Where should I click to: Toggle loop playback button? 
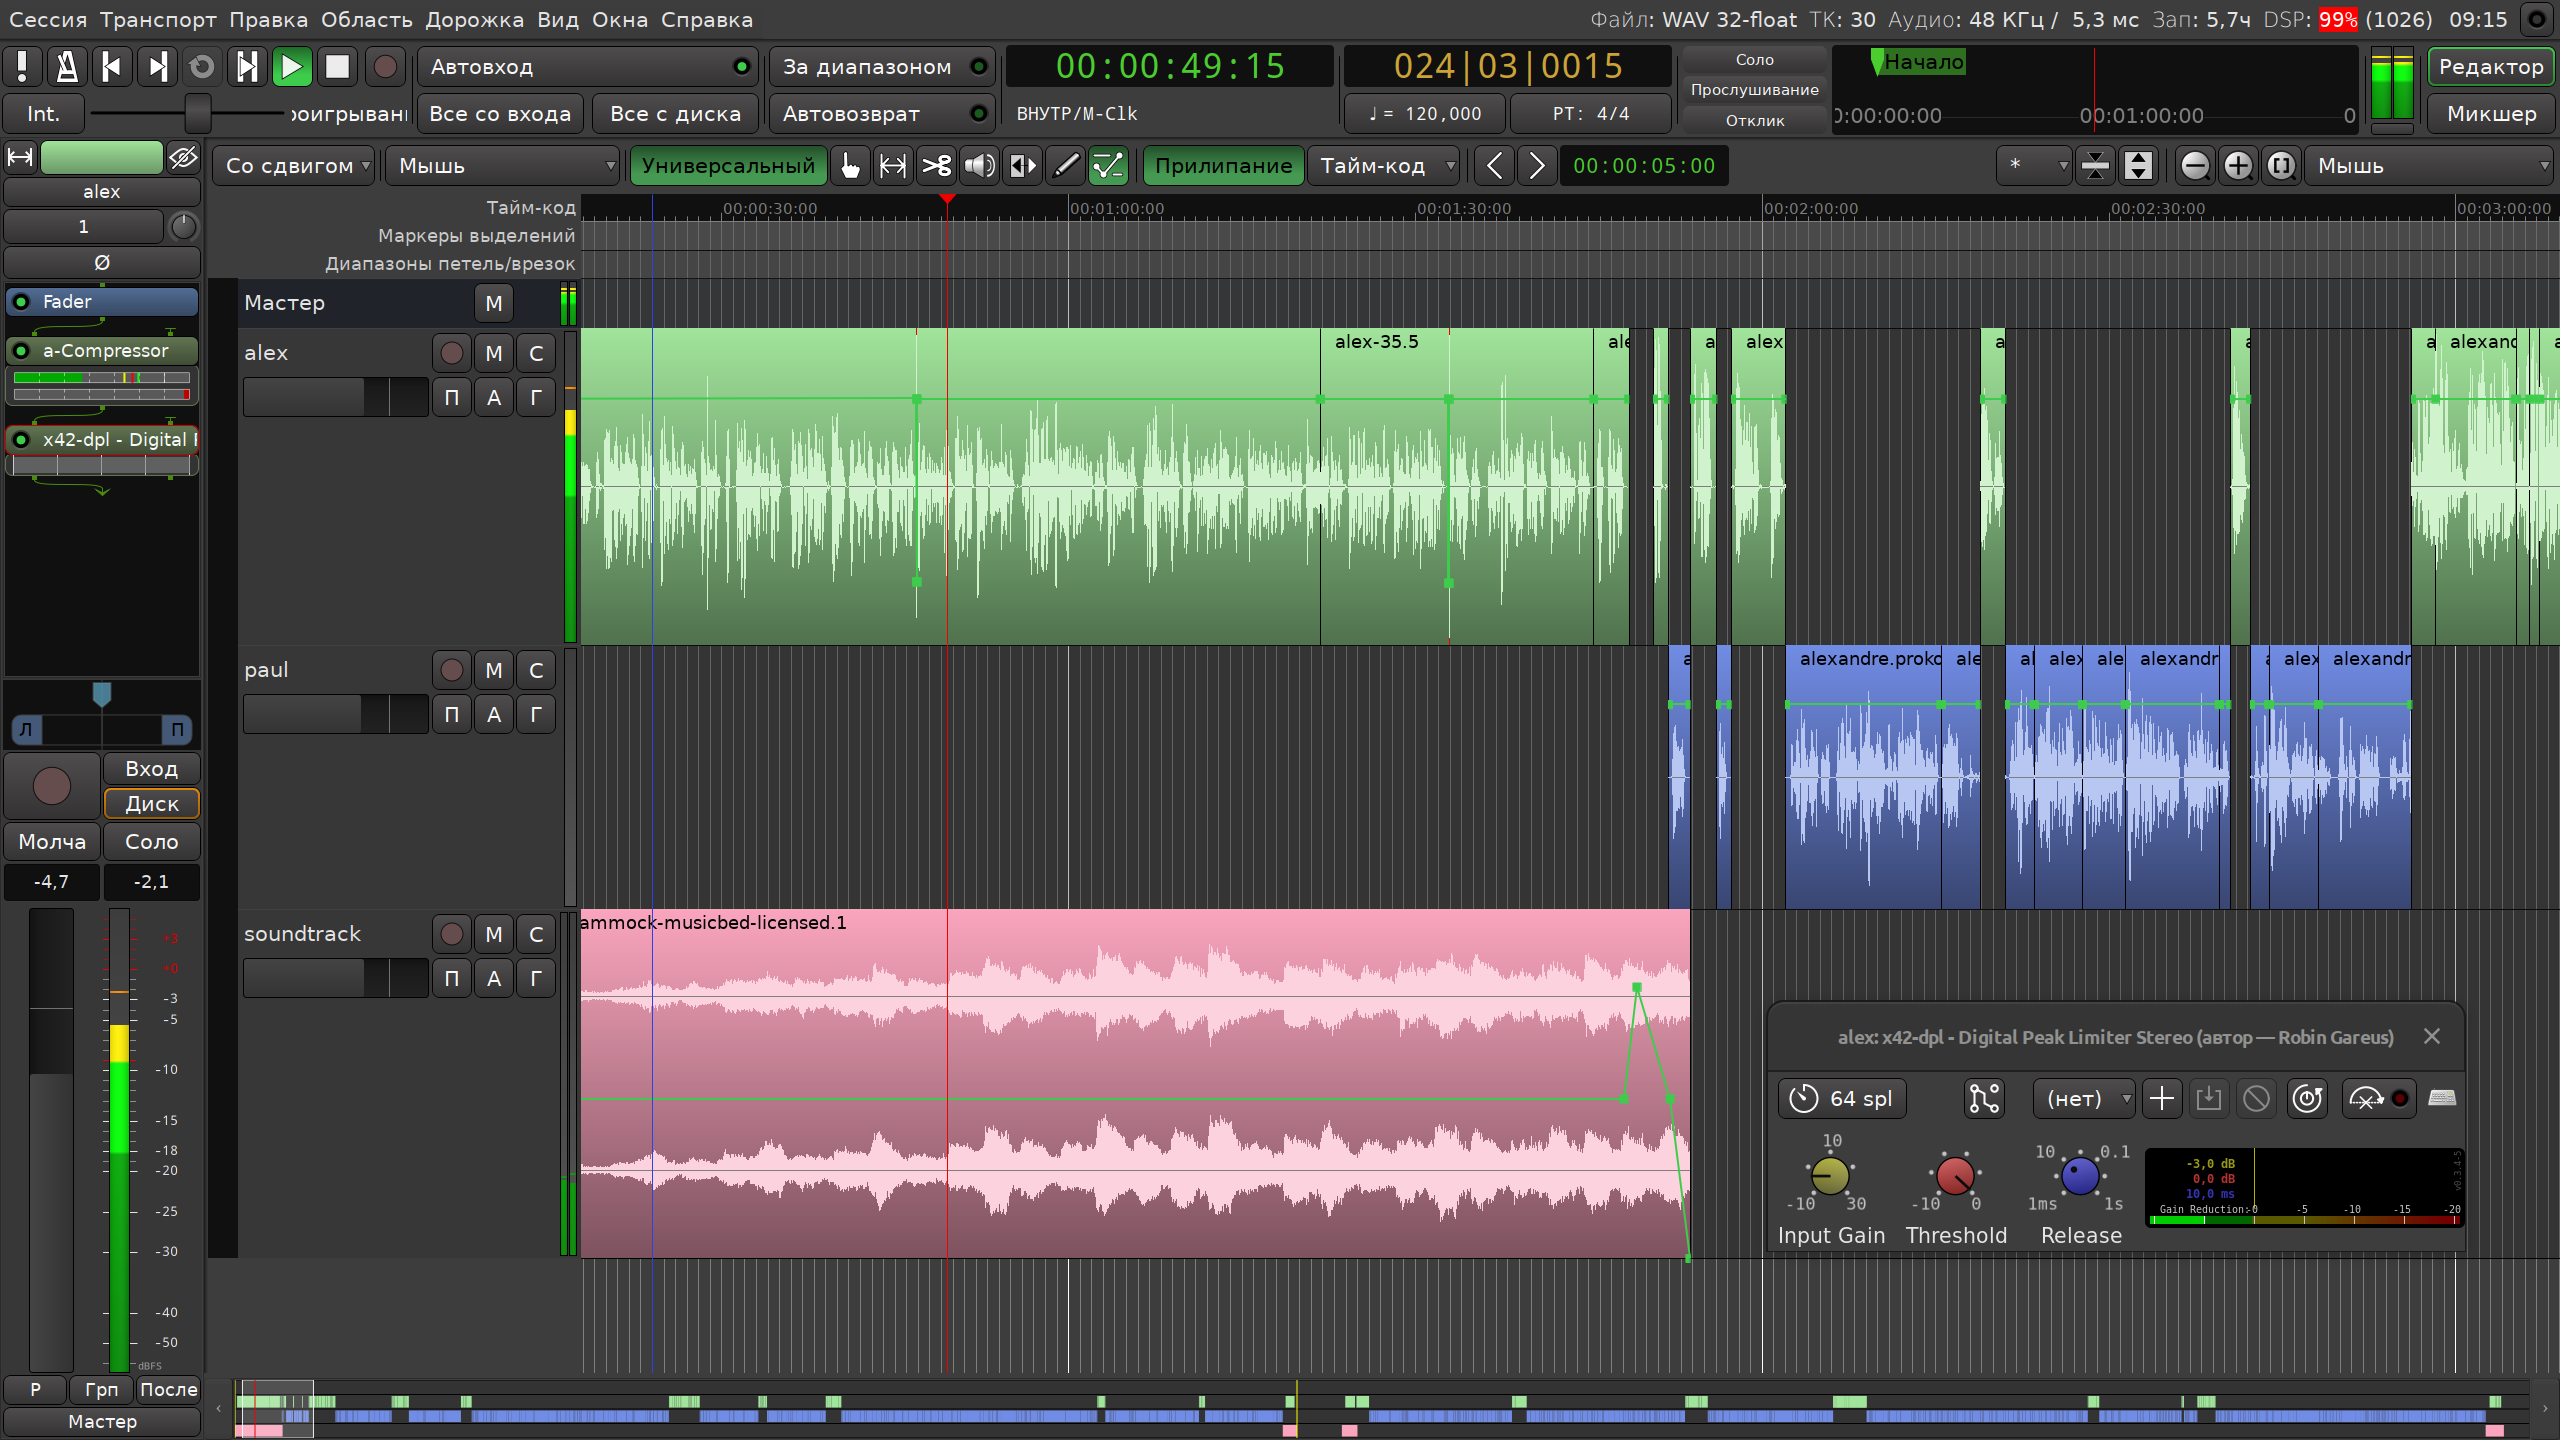tap(201, 67)
